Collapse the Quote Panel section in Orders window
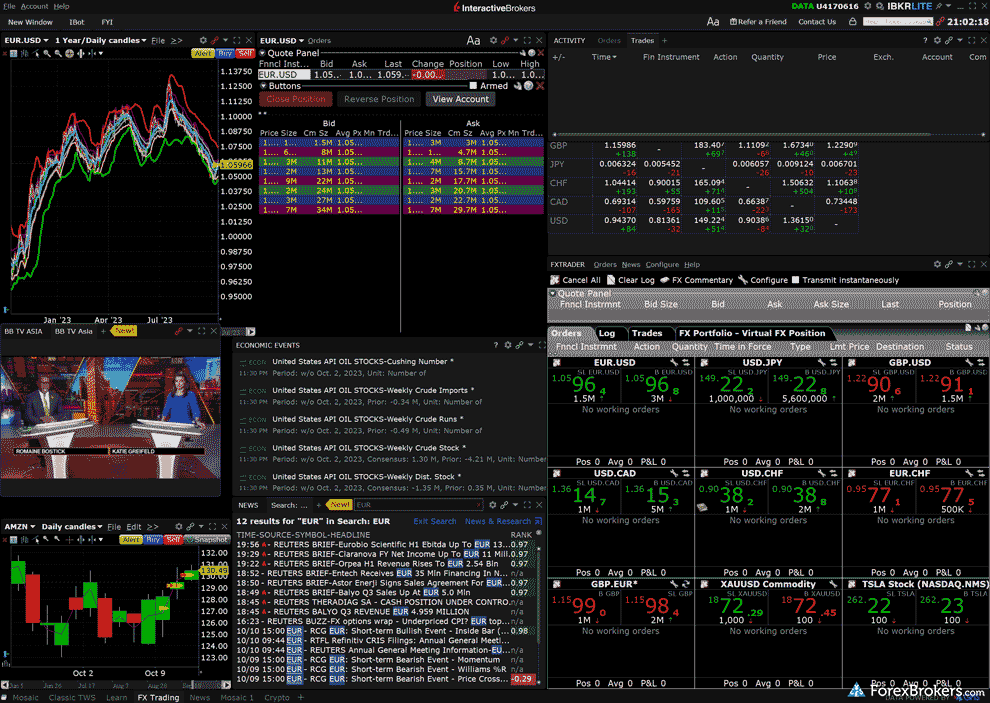990x703 pixels. coord(263,52)
